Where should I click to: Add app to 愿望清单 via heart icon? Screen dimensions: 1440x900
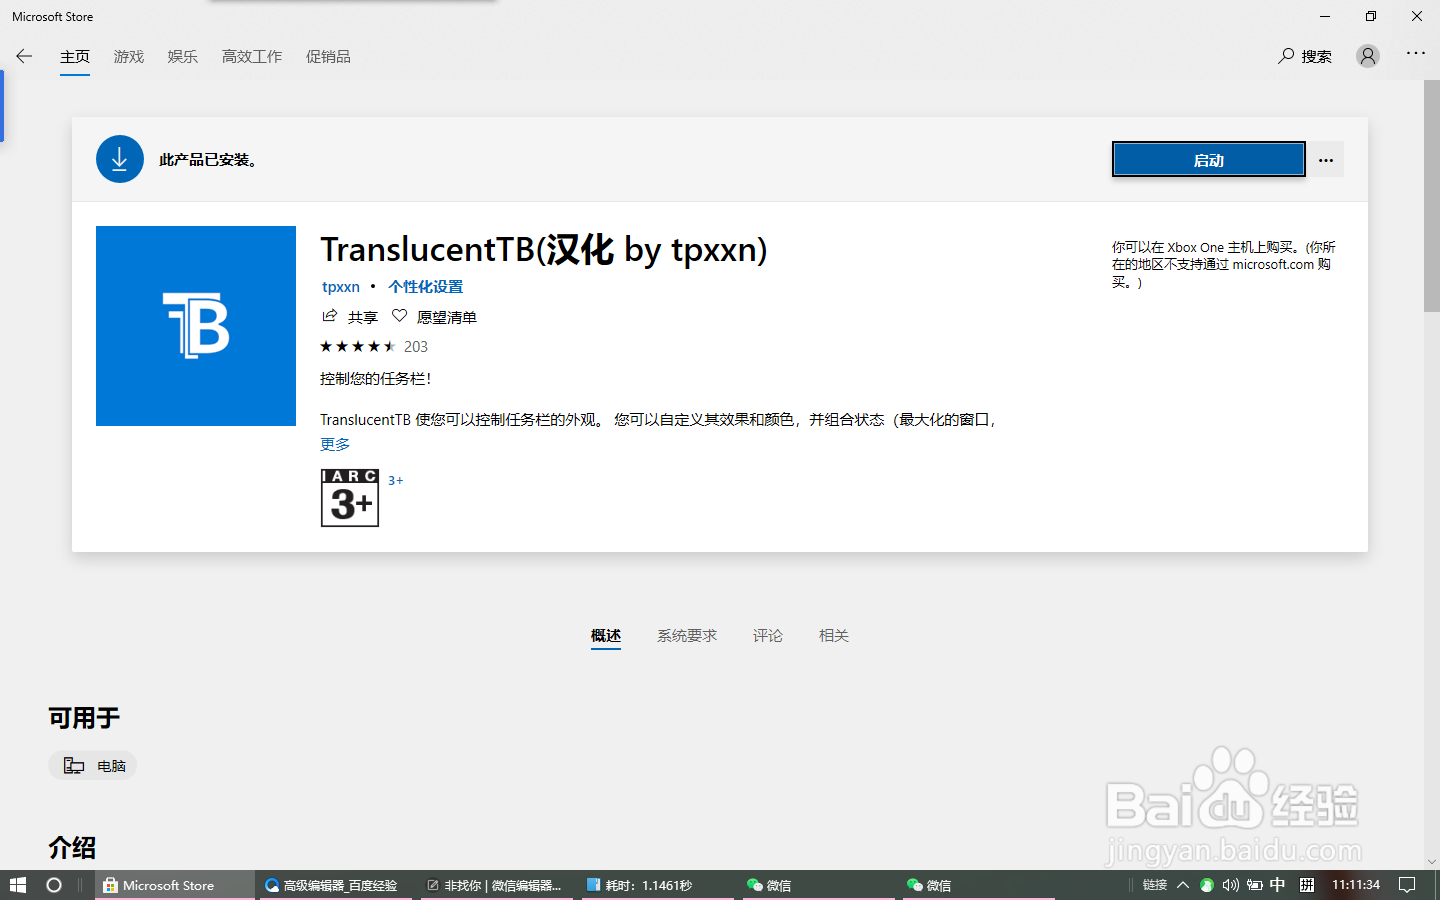point(399,316)
